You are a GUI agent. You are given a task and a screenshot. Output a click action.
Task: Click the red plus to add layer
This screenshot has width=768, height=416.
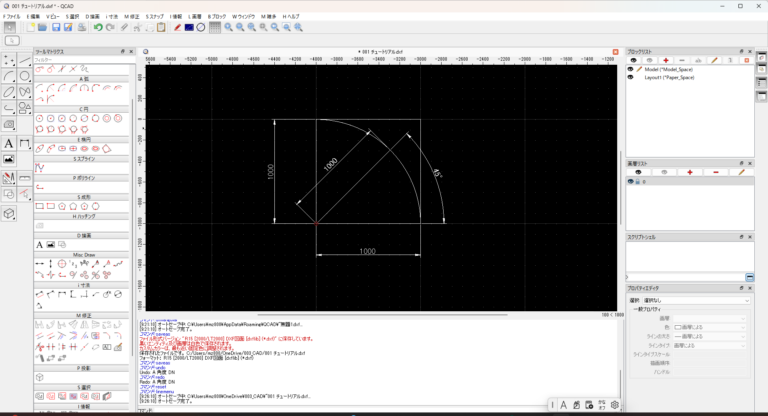pos(690,172)
